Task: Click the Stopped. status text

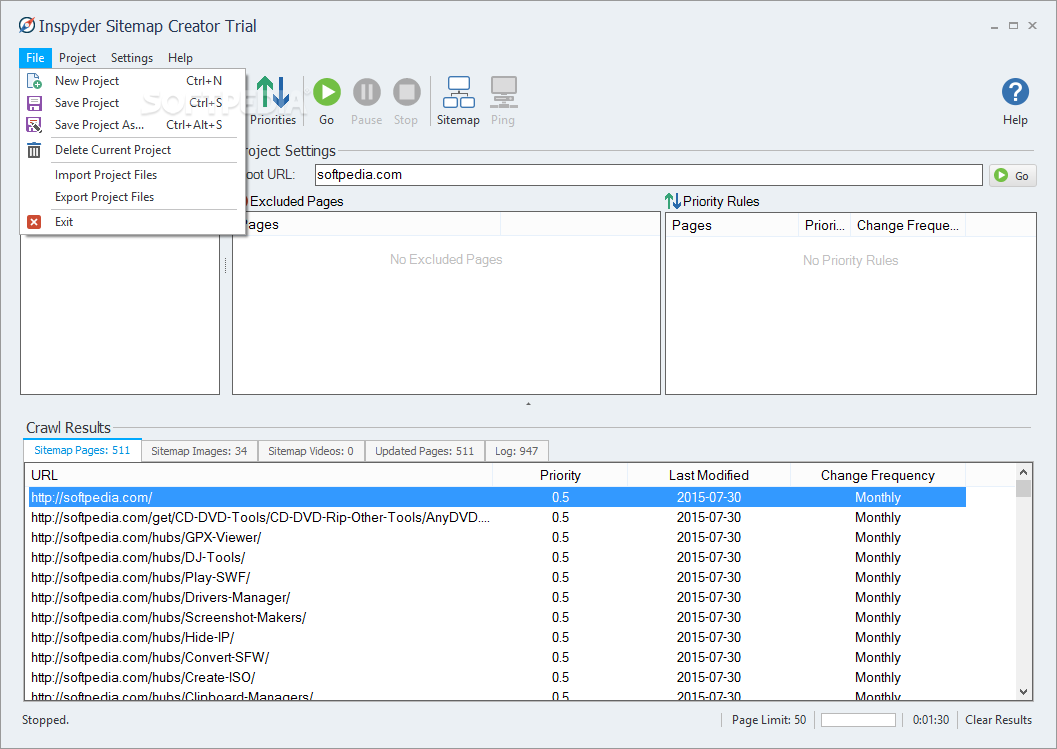Action: tap(45, 720)
